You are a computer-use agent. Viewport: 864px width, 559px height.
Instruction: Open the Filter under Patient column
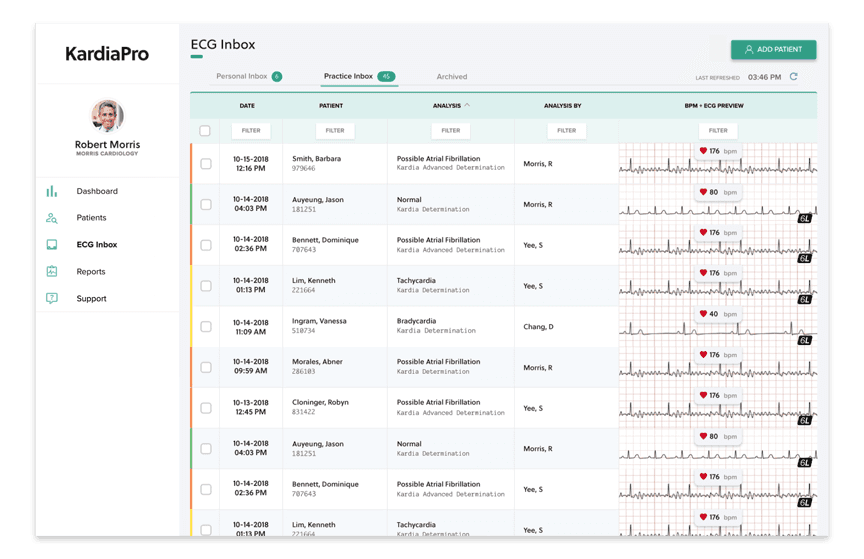[334, 131]
